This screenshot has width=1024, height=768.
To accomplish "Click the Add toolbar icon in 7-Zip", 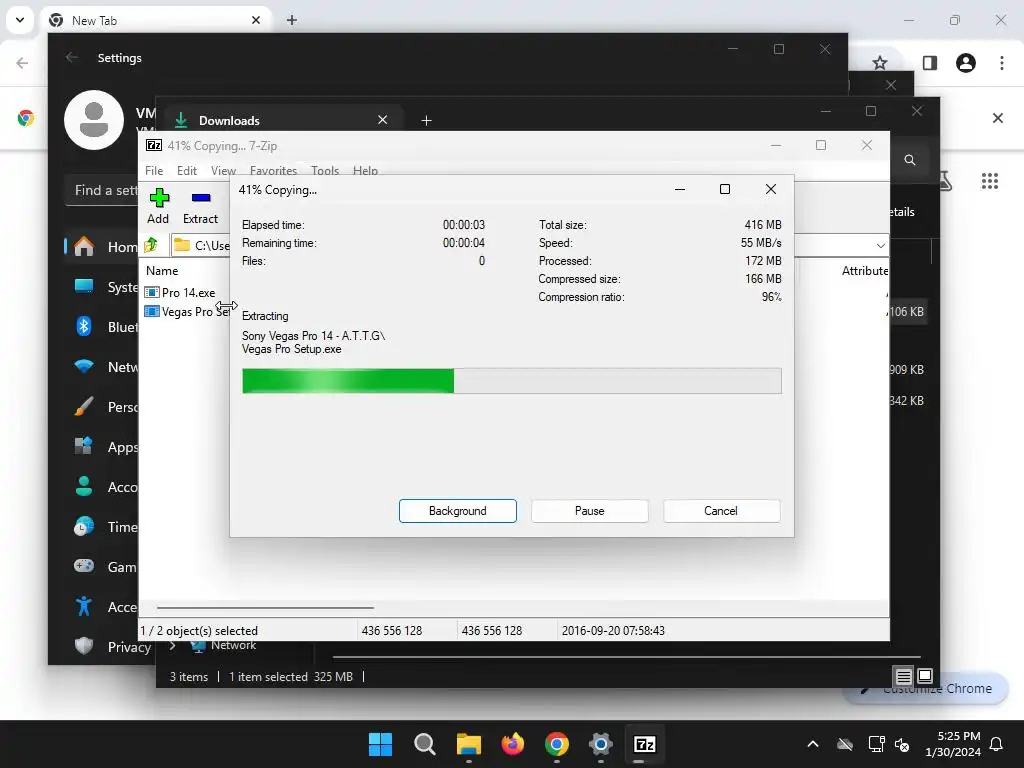I will tap(158, 206).
